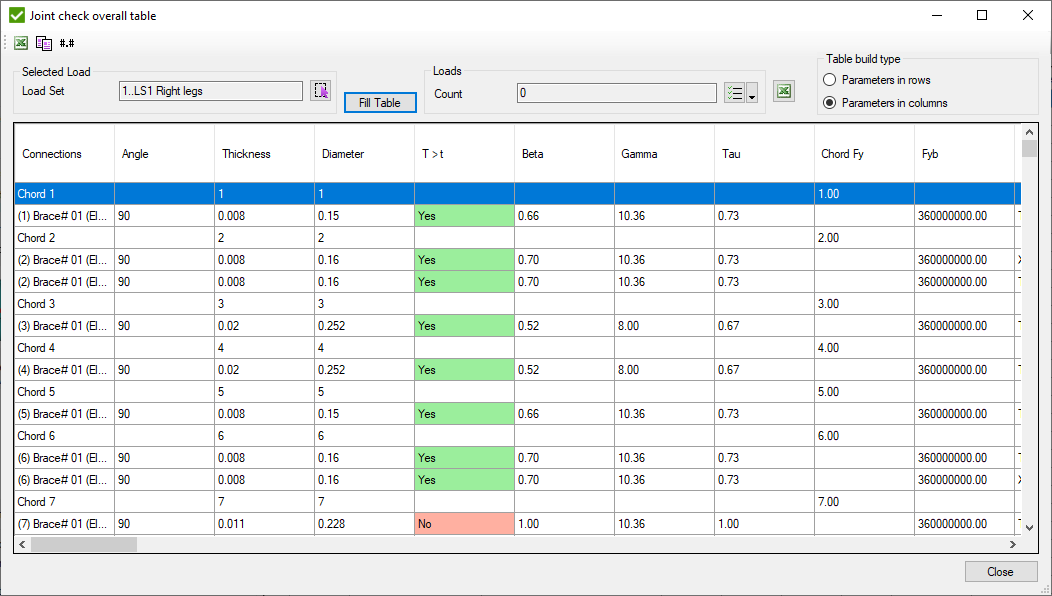
Task: Click the Close button
Action: point(999,572)
